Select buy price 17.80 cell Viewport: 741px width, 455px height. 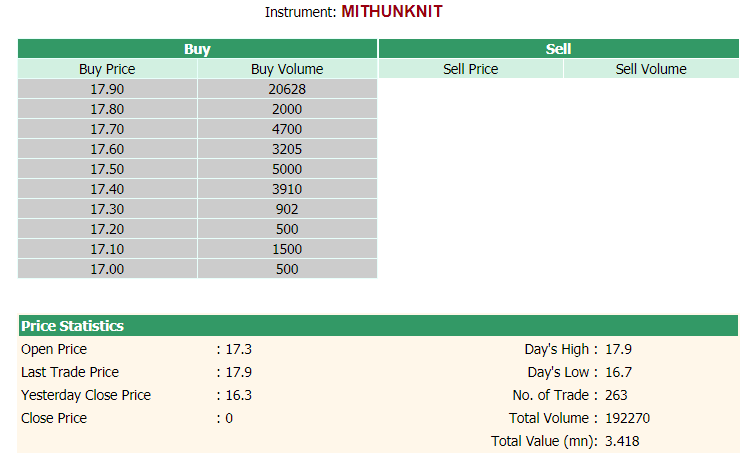[x=107, y=109]
